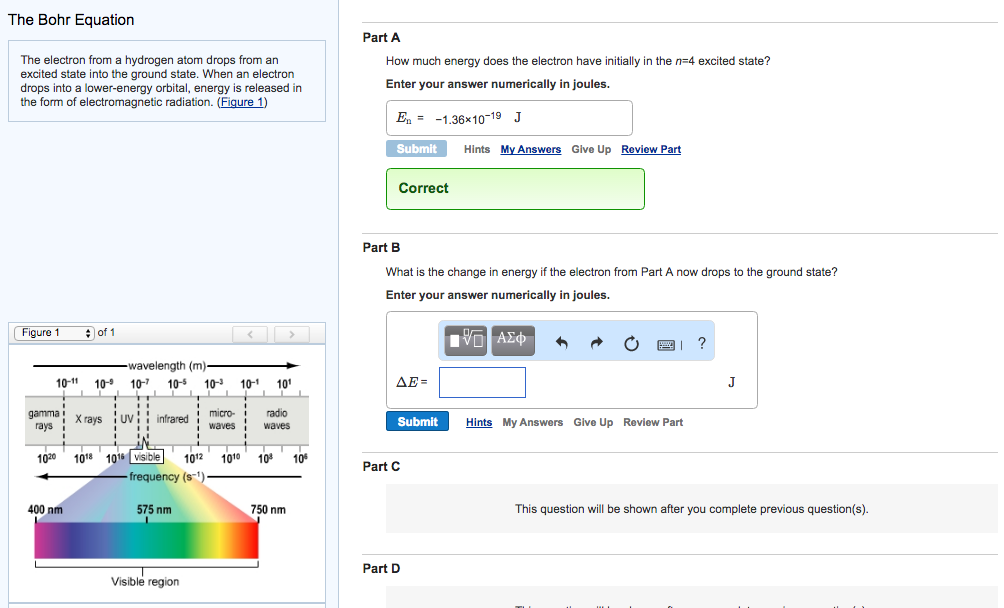Click the question mark help icon

point(702,344)
